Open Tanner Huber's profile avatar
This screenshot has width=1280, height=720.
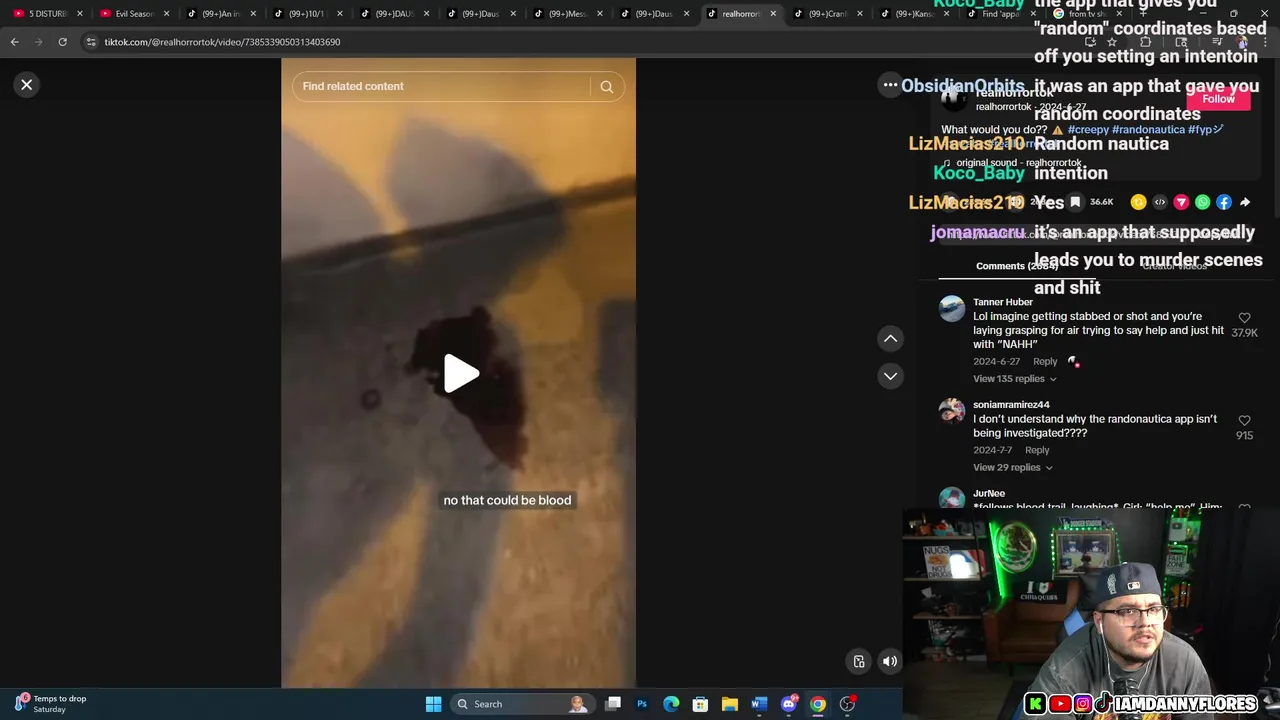coord(951,308)
